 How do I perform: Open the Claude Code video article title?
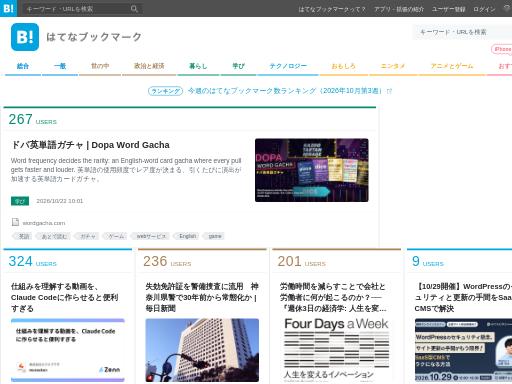[65, 297]
